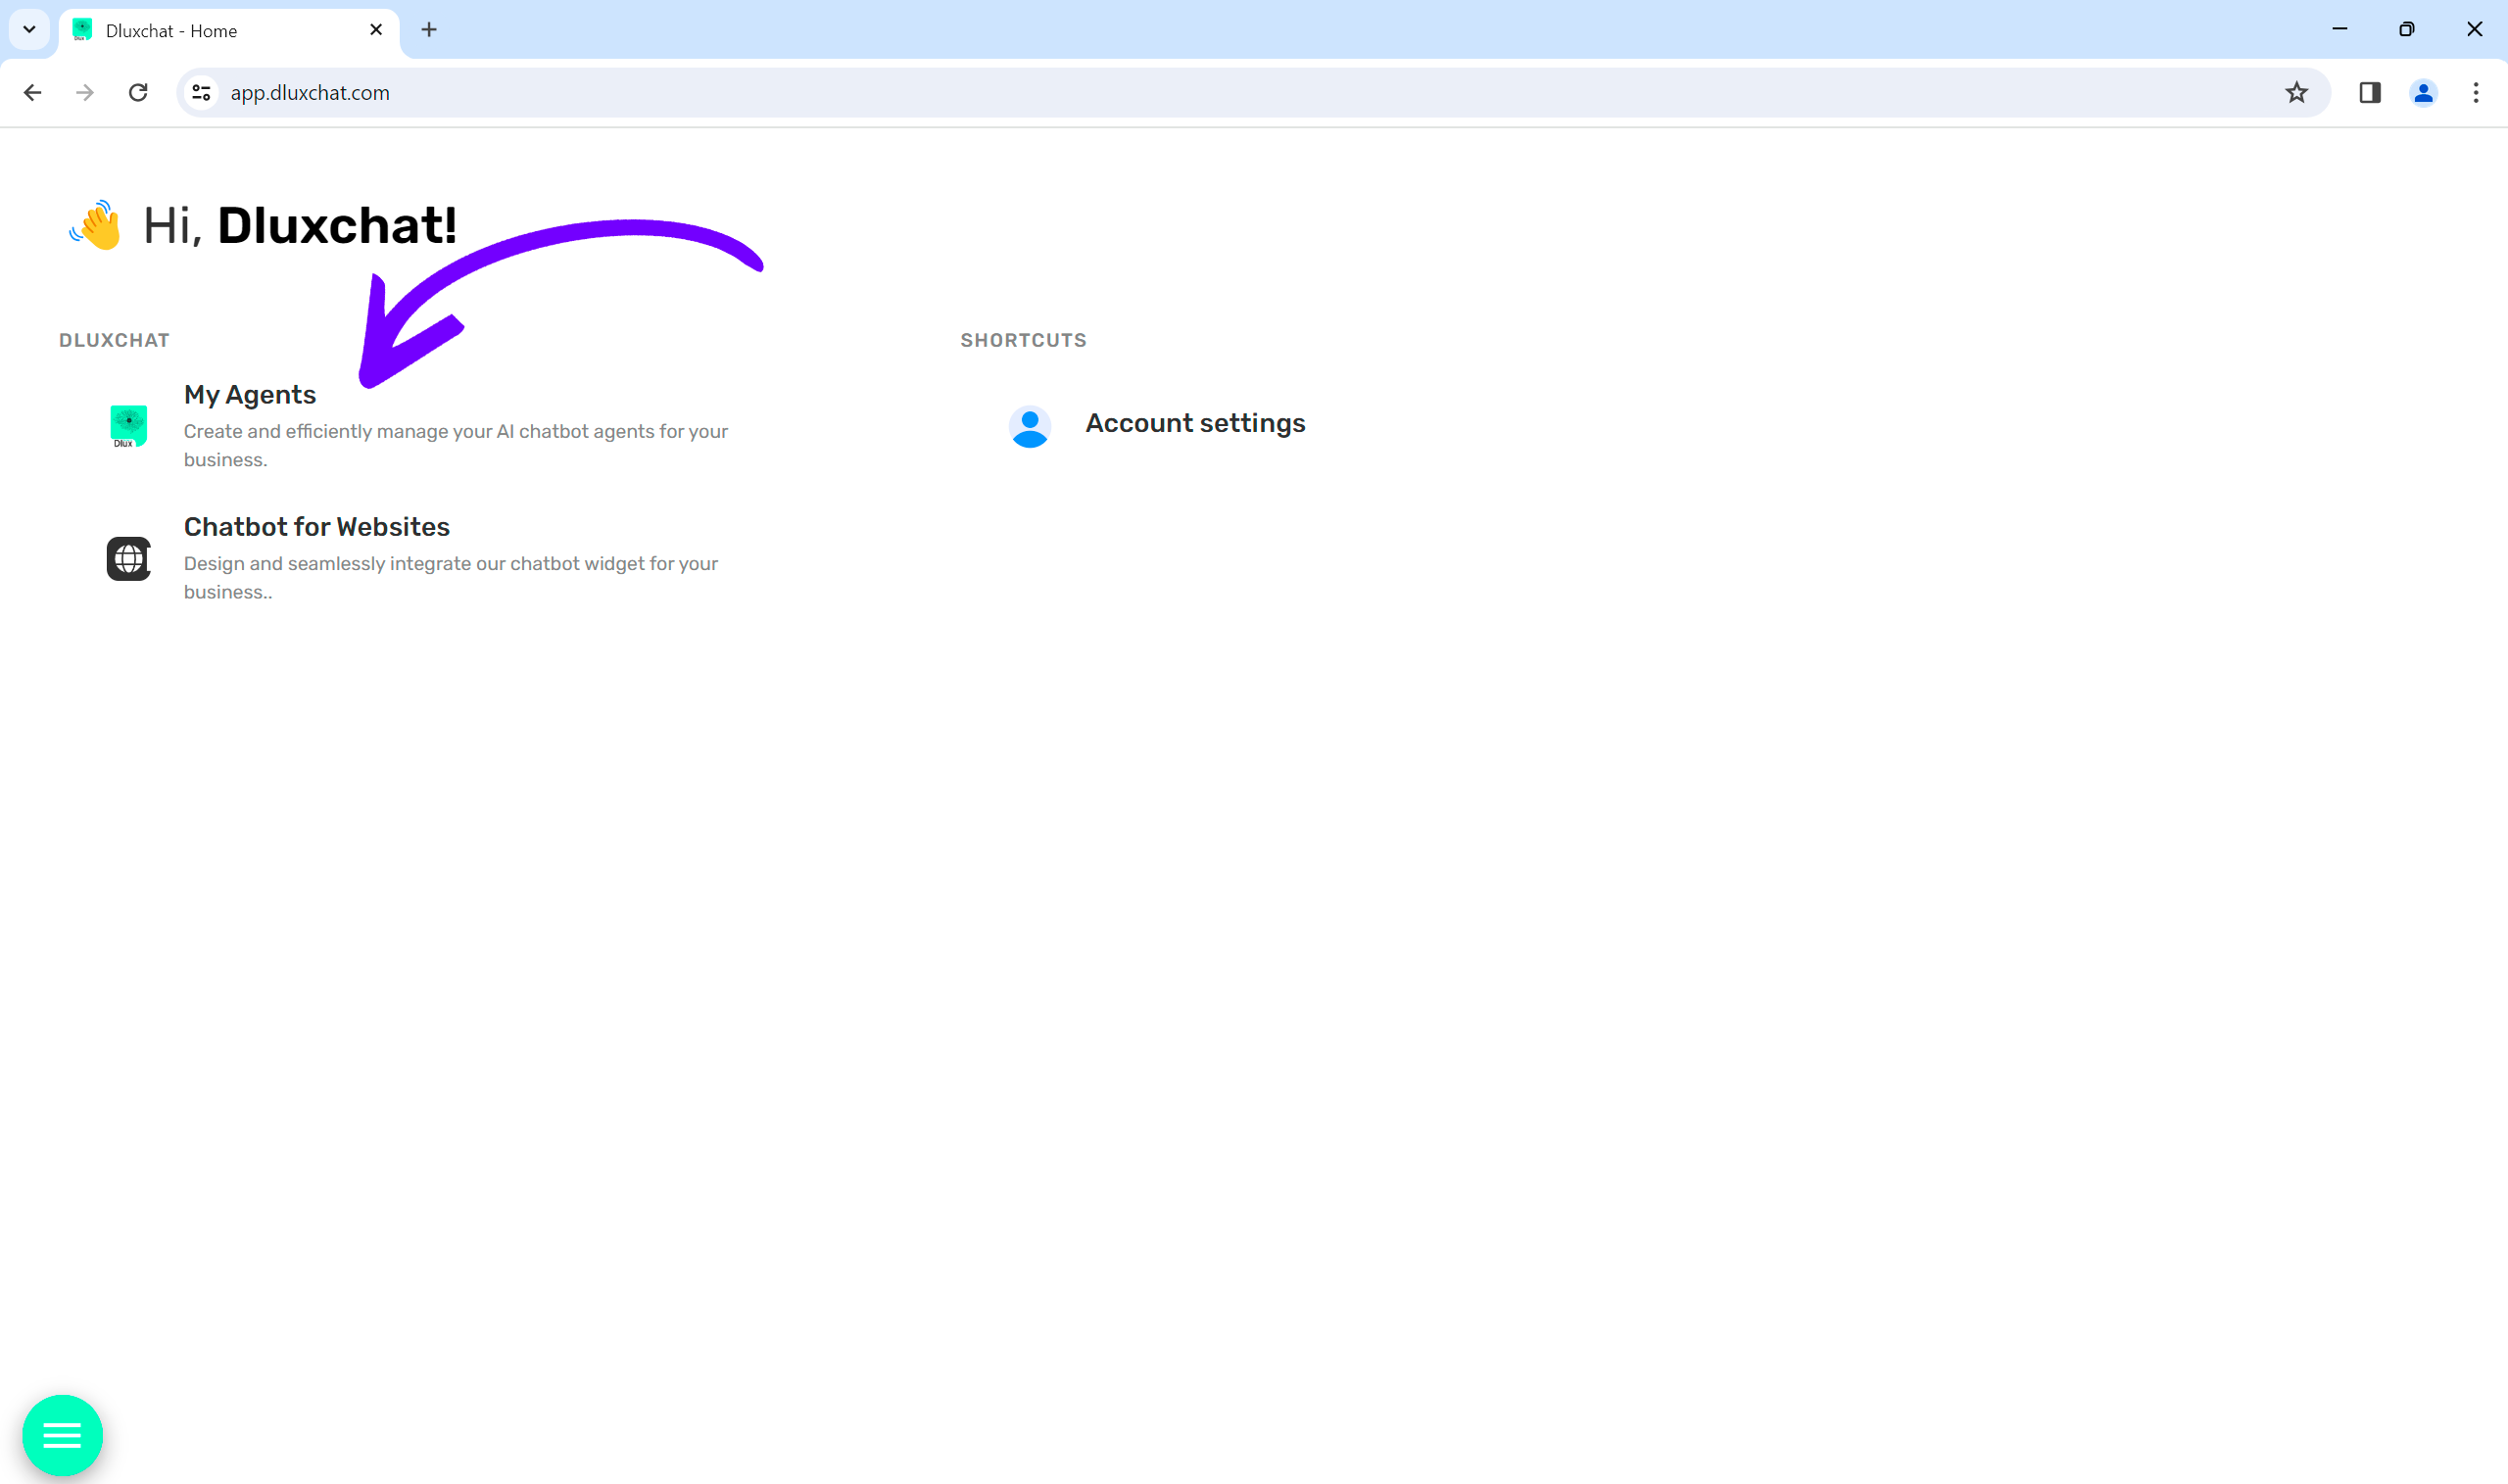2508x1484 pixels.
Task: Click the Chatbot for Websites globe icon
Action: [x=128, y=558]
